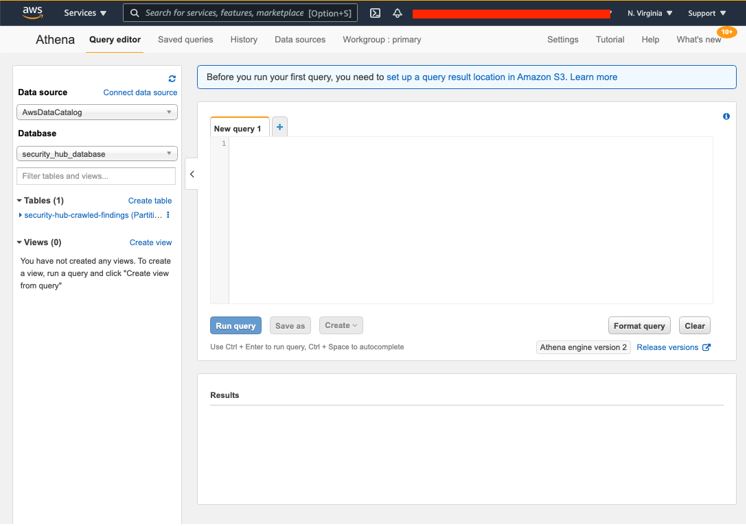Viewport: 746px width, 526px height.
Task: Open the Saved queries tab
Action: tap(186, 39)
